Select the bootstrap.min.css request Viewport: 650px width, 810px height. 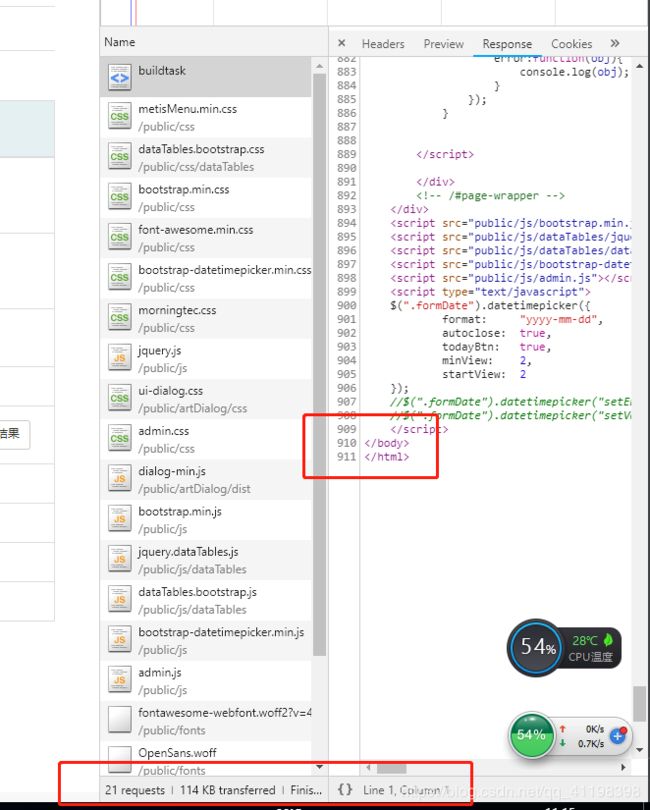[206, 198]
